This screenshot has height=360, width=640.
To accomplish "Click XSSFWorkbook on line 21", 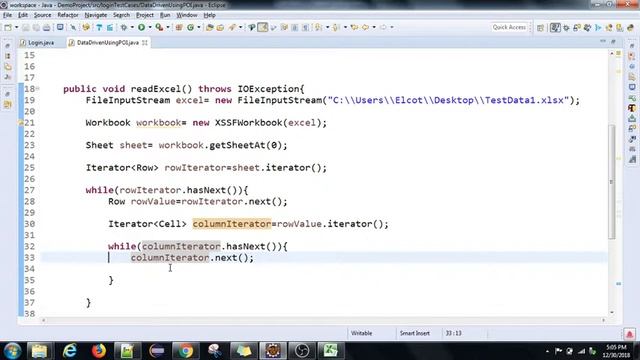I will [x=249, y=122].
